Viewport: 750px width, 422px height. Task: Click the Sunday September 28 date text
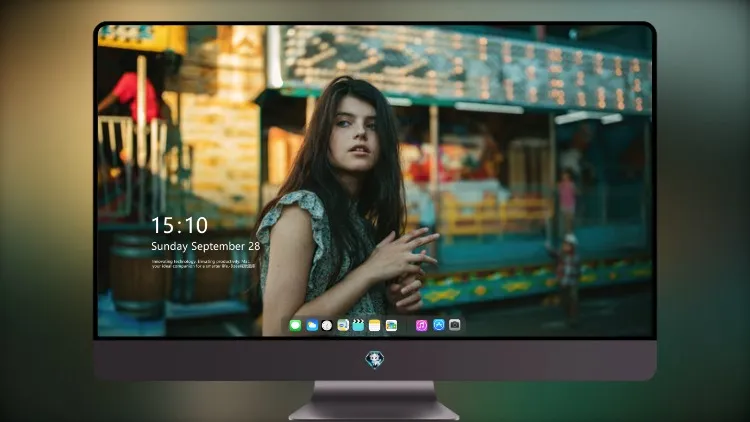point(206,246)
